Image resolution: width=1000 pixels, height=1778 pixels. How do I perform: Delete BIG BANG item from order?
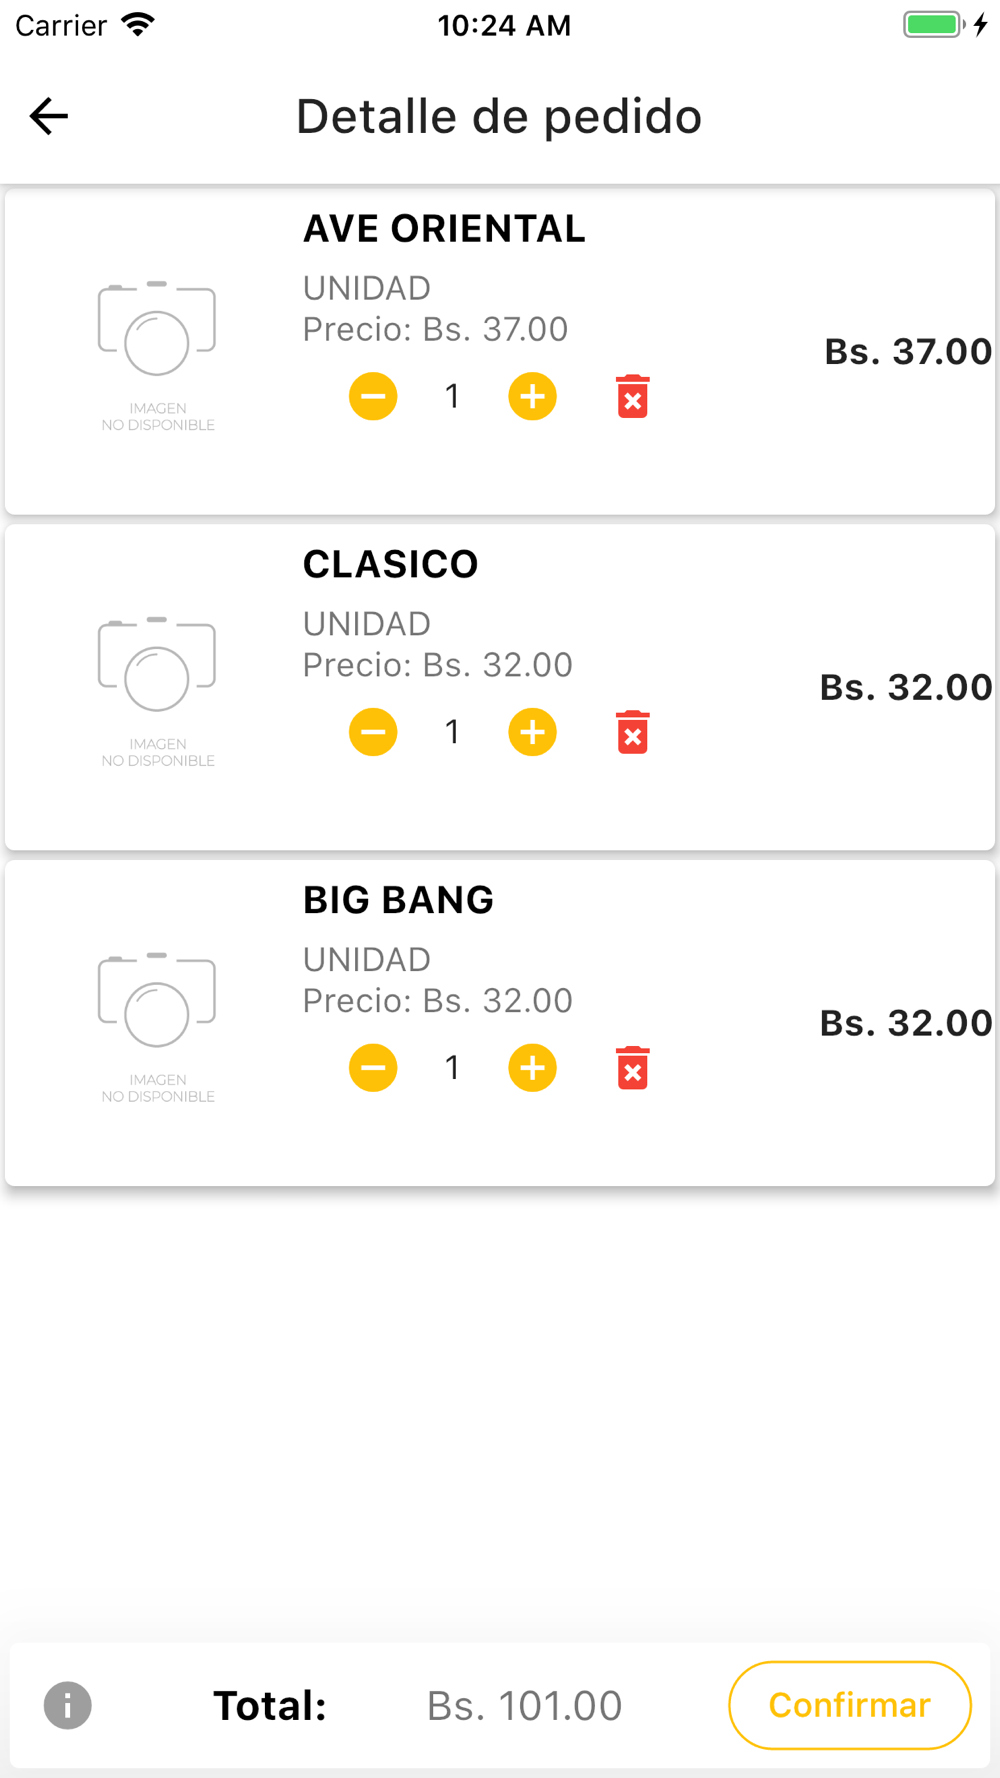click(632, 1068)
